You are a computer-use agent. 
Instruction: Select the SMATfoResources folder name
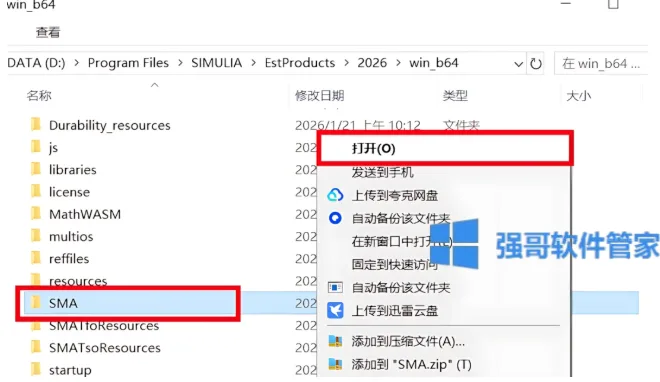point(104,326)
